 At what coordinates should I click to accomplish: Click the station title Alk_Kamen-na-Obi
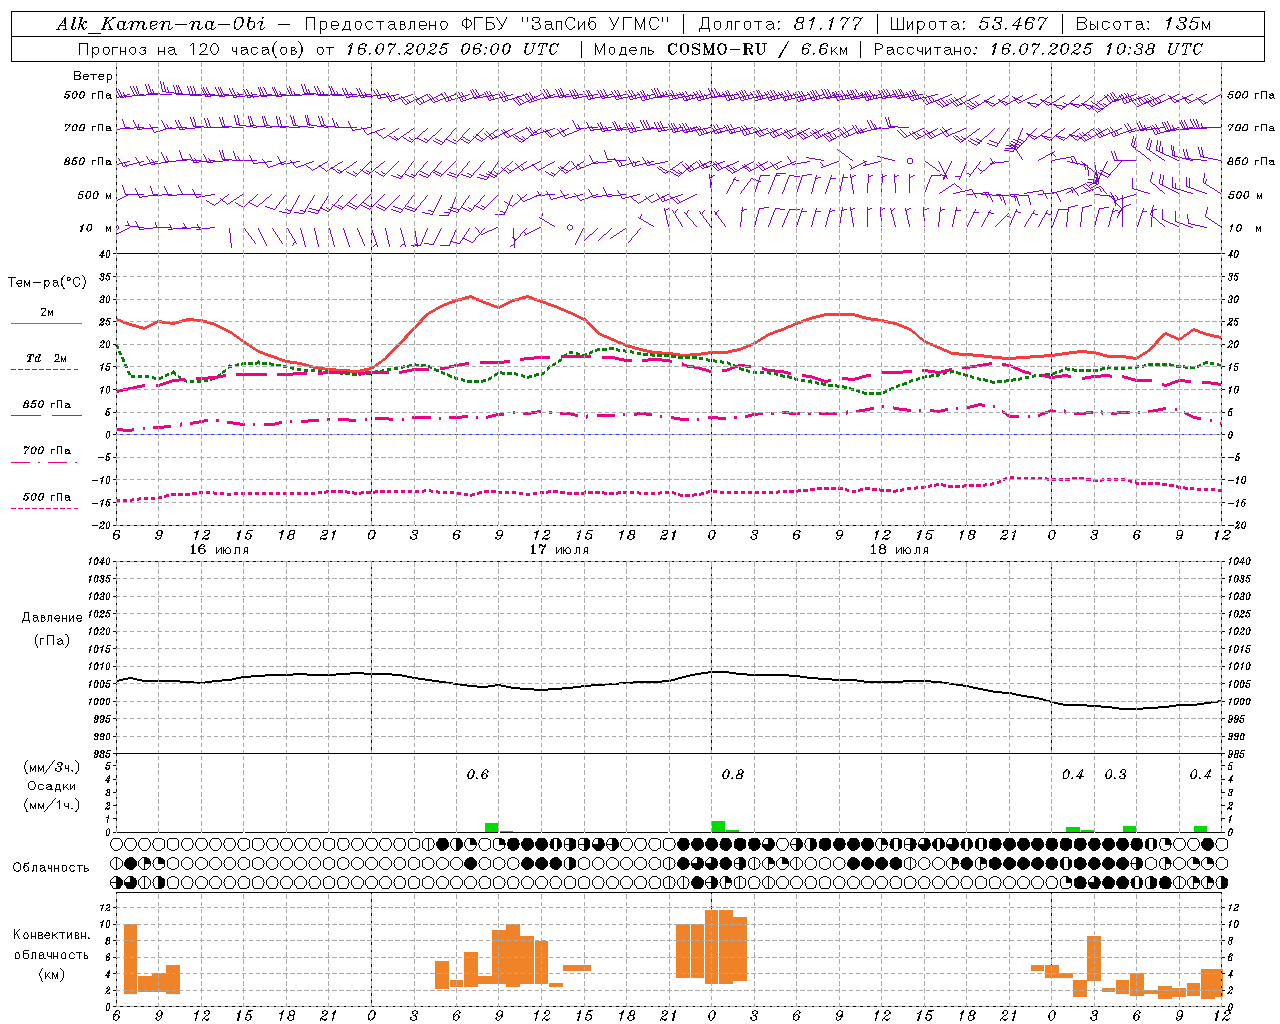coord(161,24)
